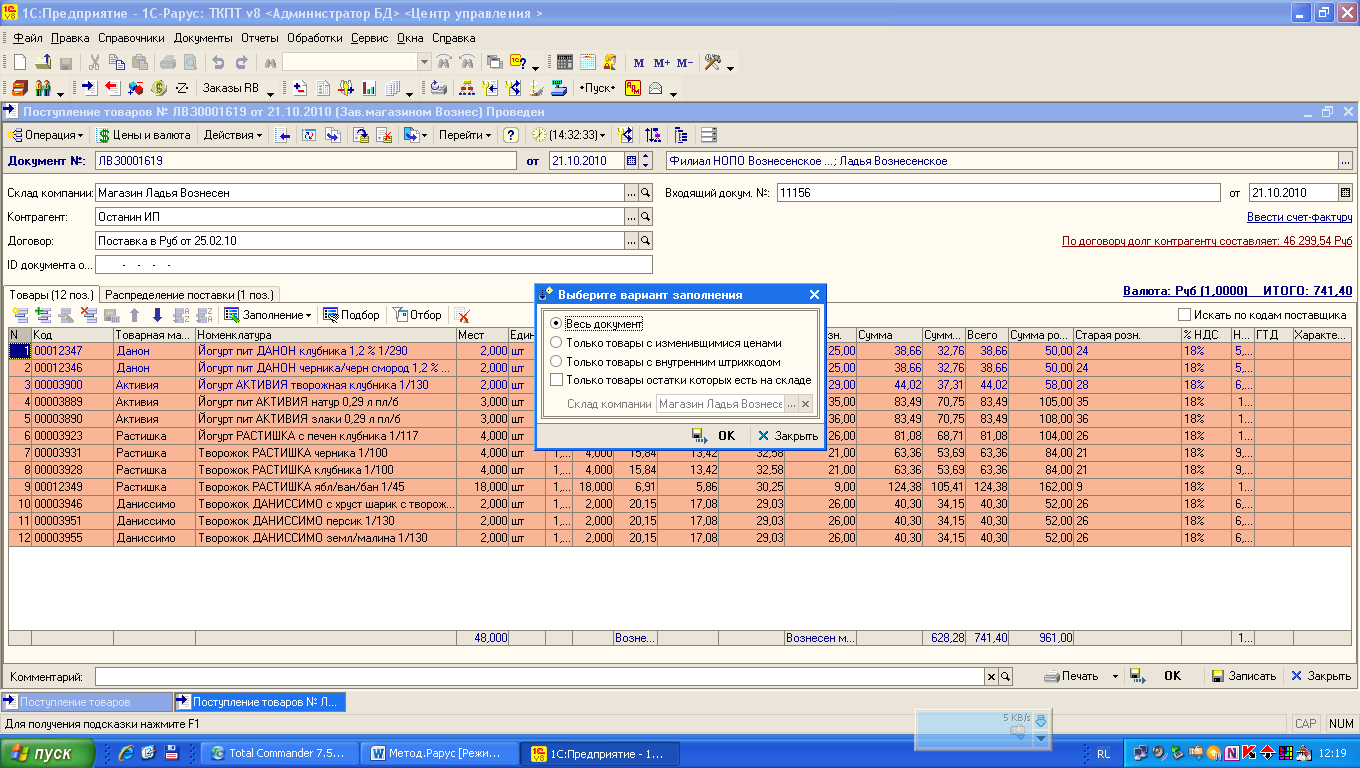Click OK in the fill variant dialog

(726, 435)
